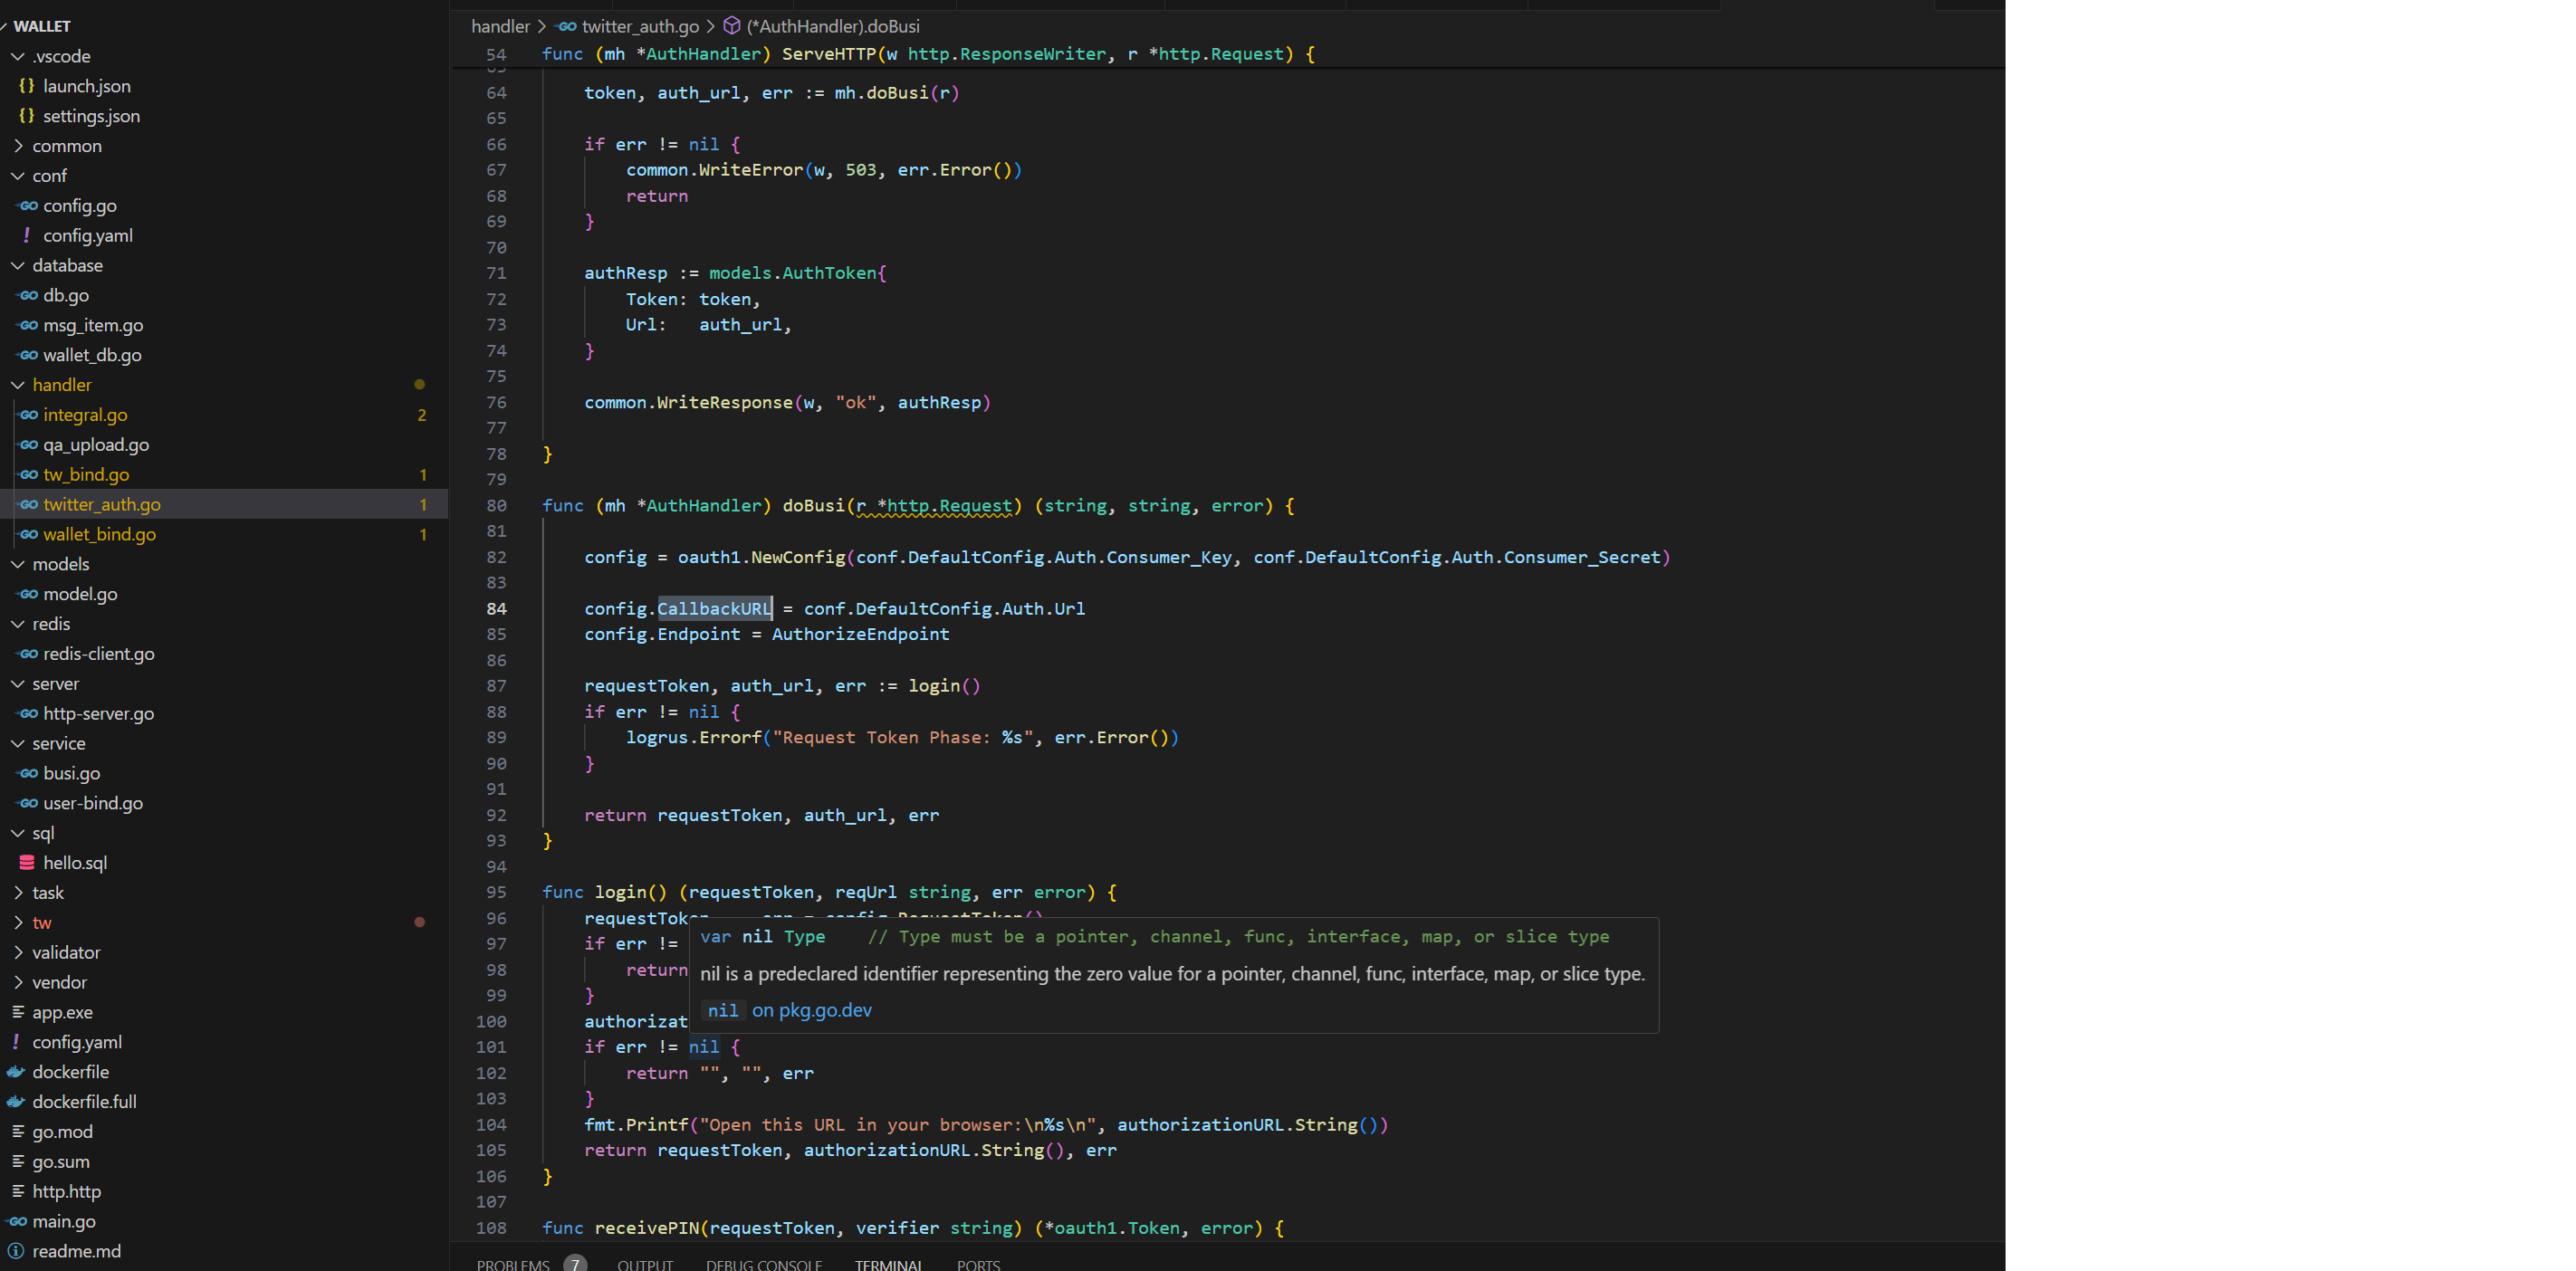Click on line 84 CallbackURL identifier

713,609
